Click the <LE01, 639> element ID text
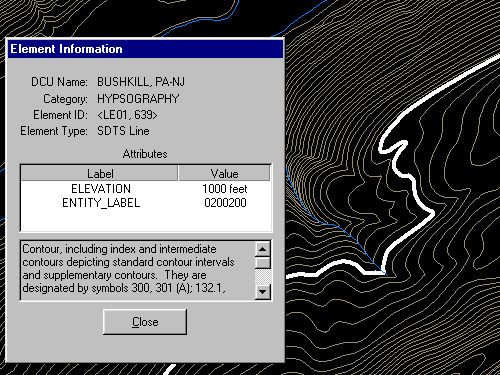 (127, 115)
